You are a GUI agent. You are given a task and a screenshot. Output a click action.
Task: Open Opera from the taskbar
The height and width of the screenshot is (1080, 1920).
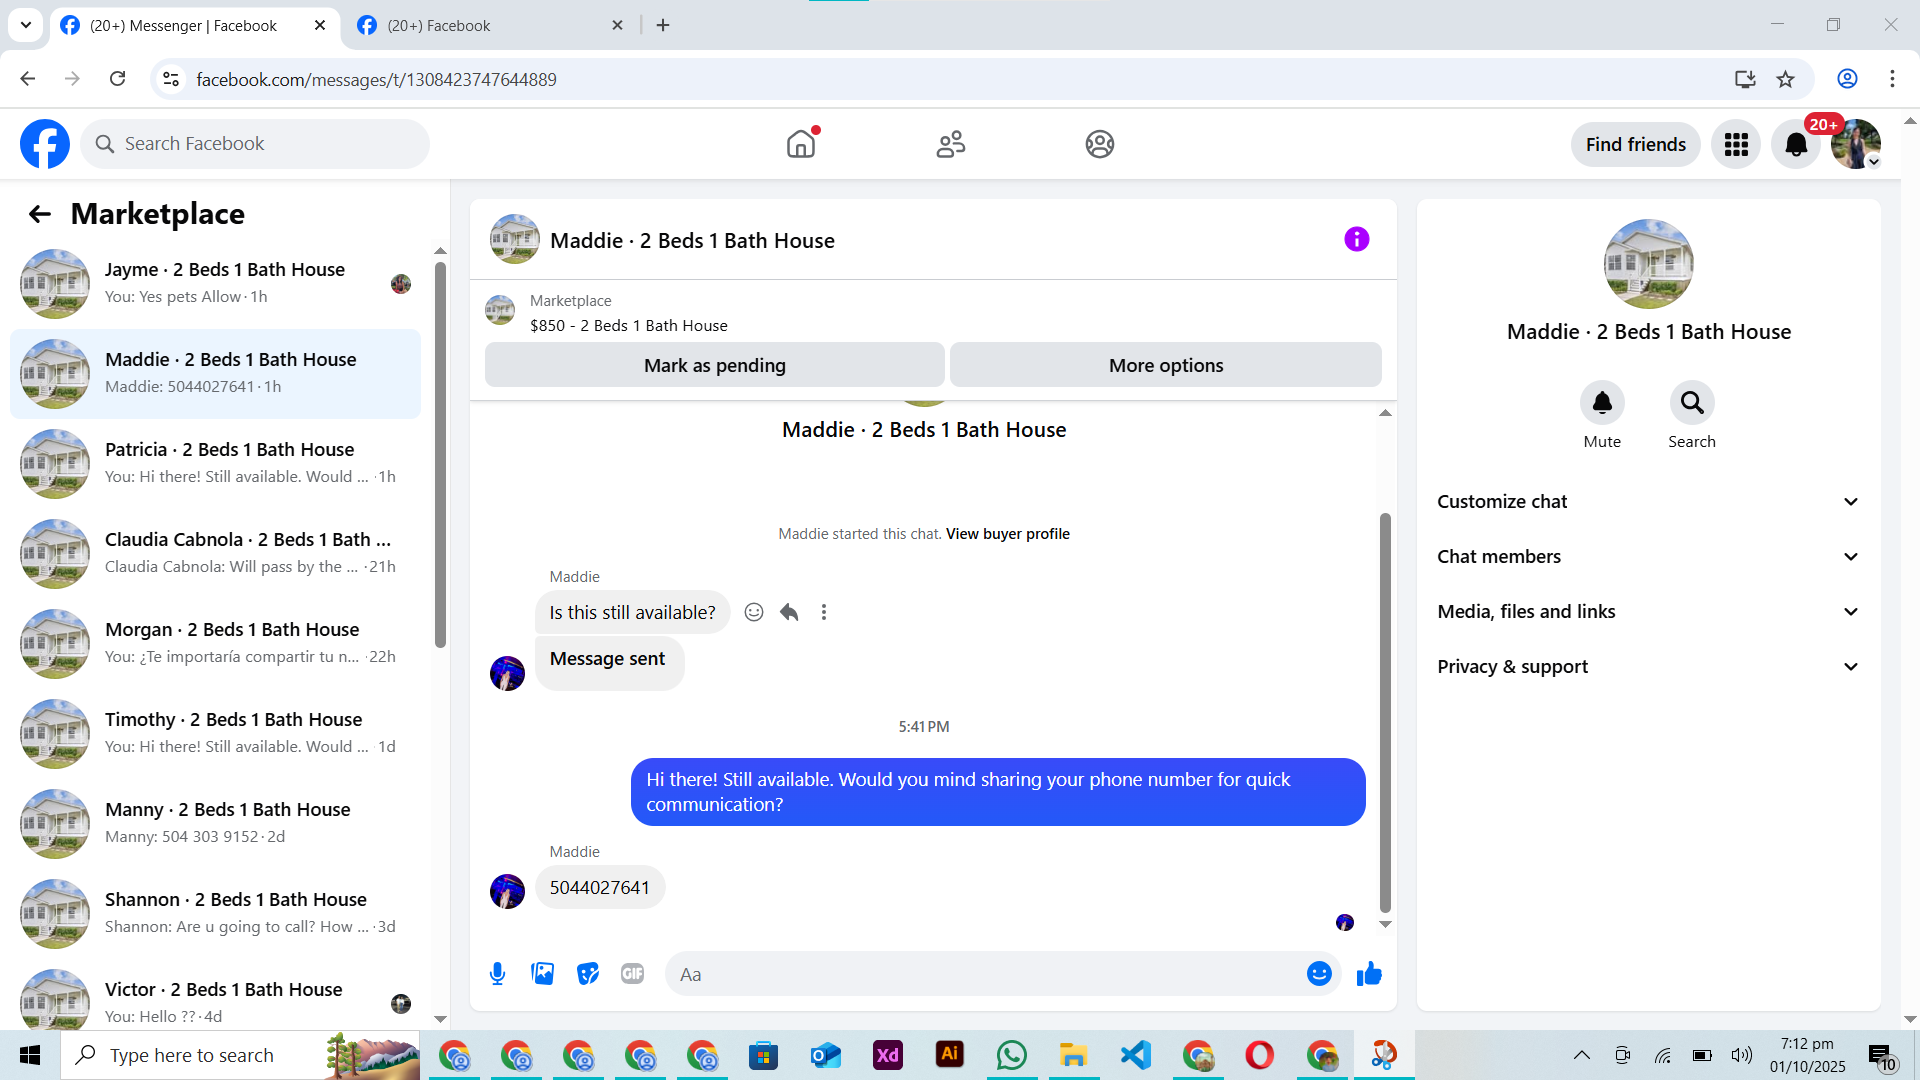pos(1259,1055)
